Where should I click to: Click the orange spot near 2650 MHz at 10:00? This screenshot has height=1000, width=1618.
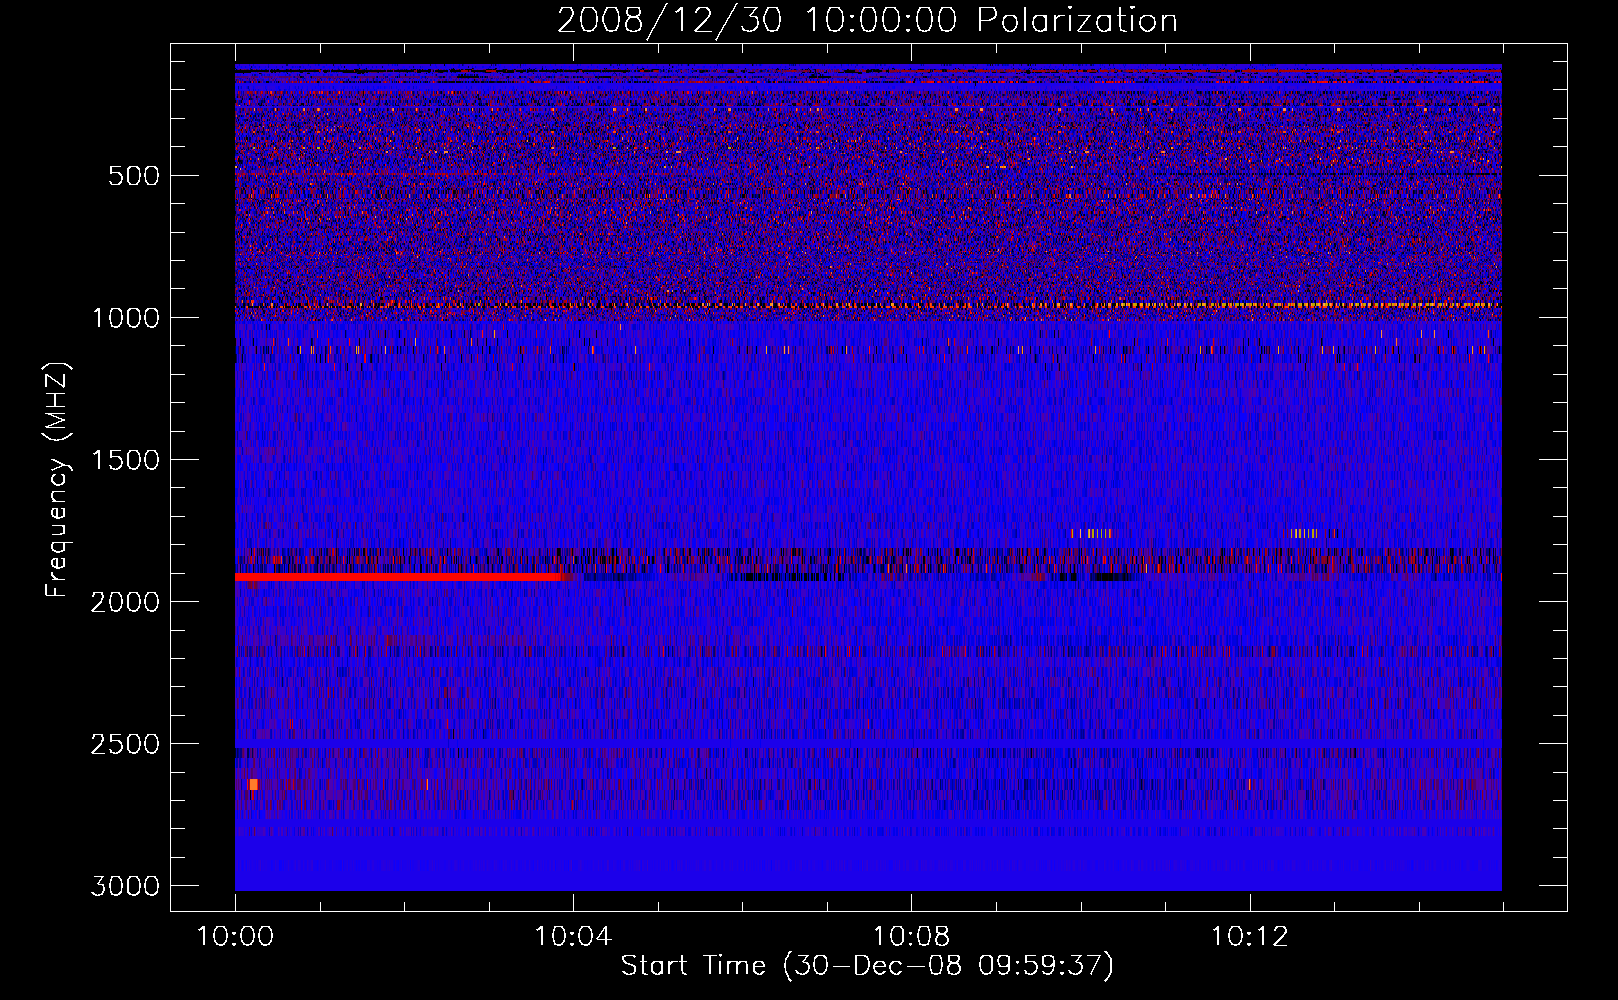(x=253, y=784)
